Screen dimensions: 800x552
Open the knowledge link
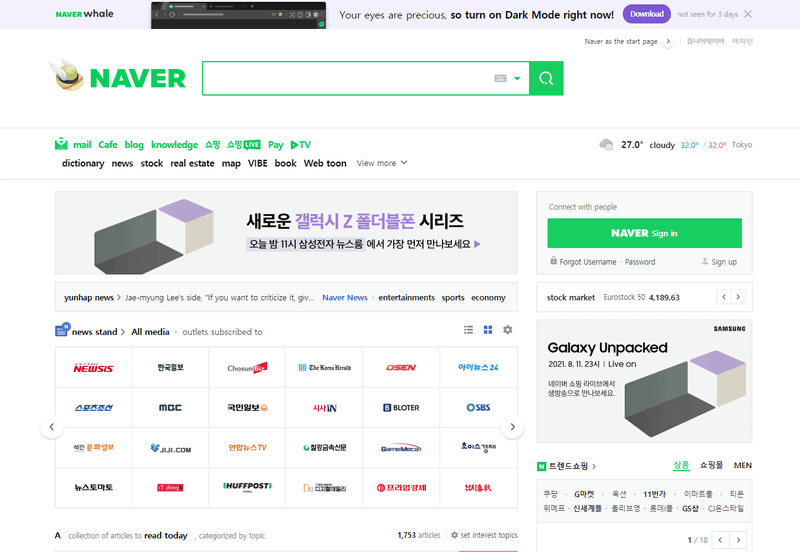pyautogui.click(x=174, y=145)
